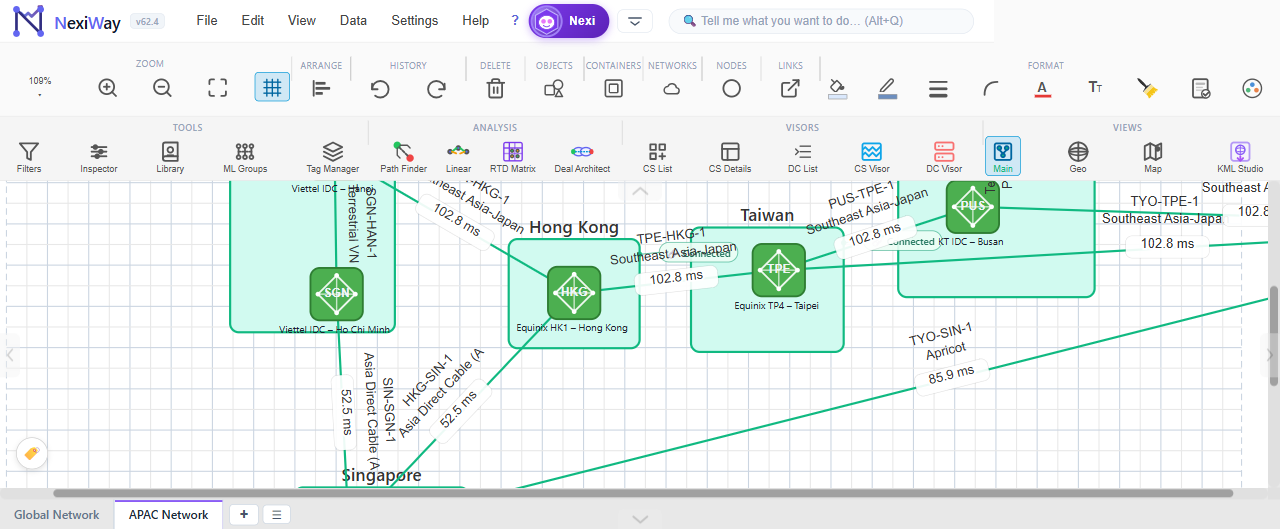Expand the dropdown beside Nexi button
This screenshot has width=1280, height=529.
tap(635, 21)
